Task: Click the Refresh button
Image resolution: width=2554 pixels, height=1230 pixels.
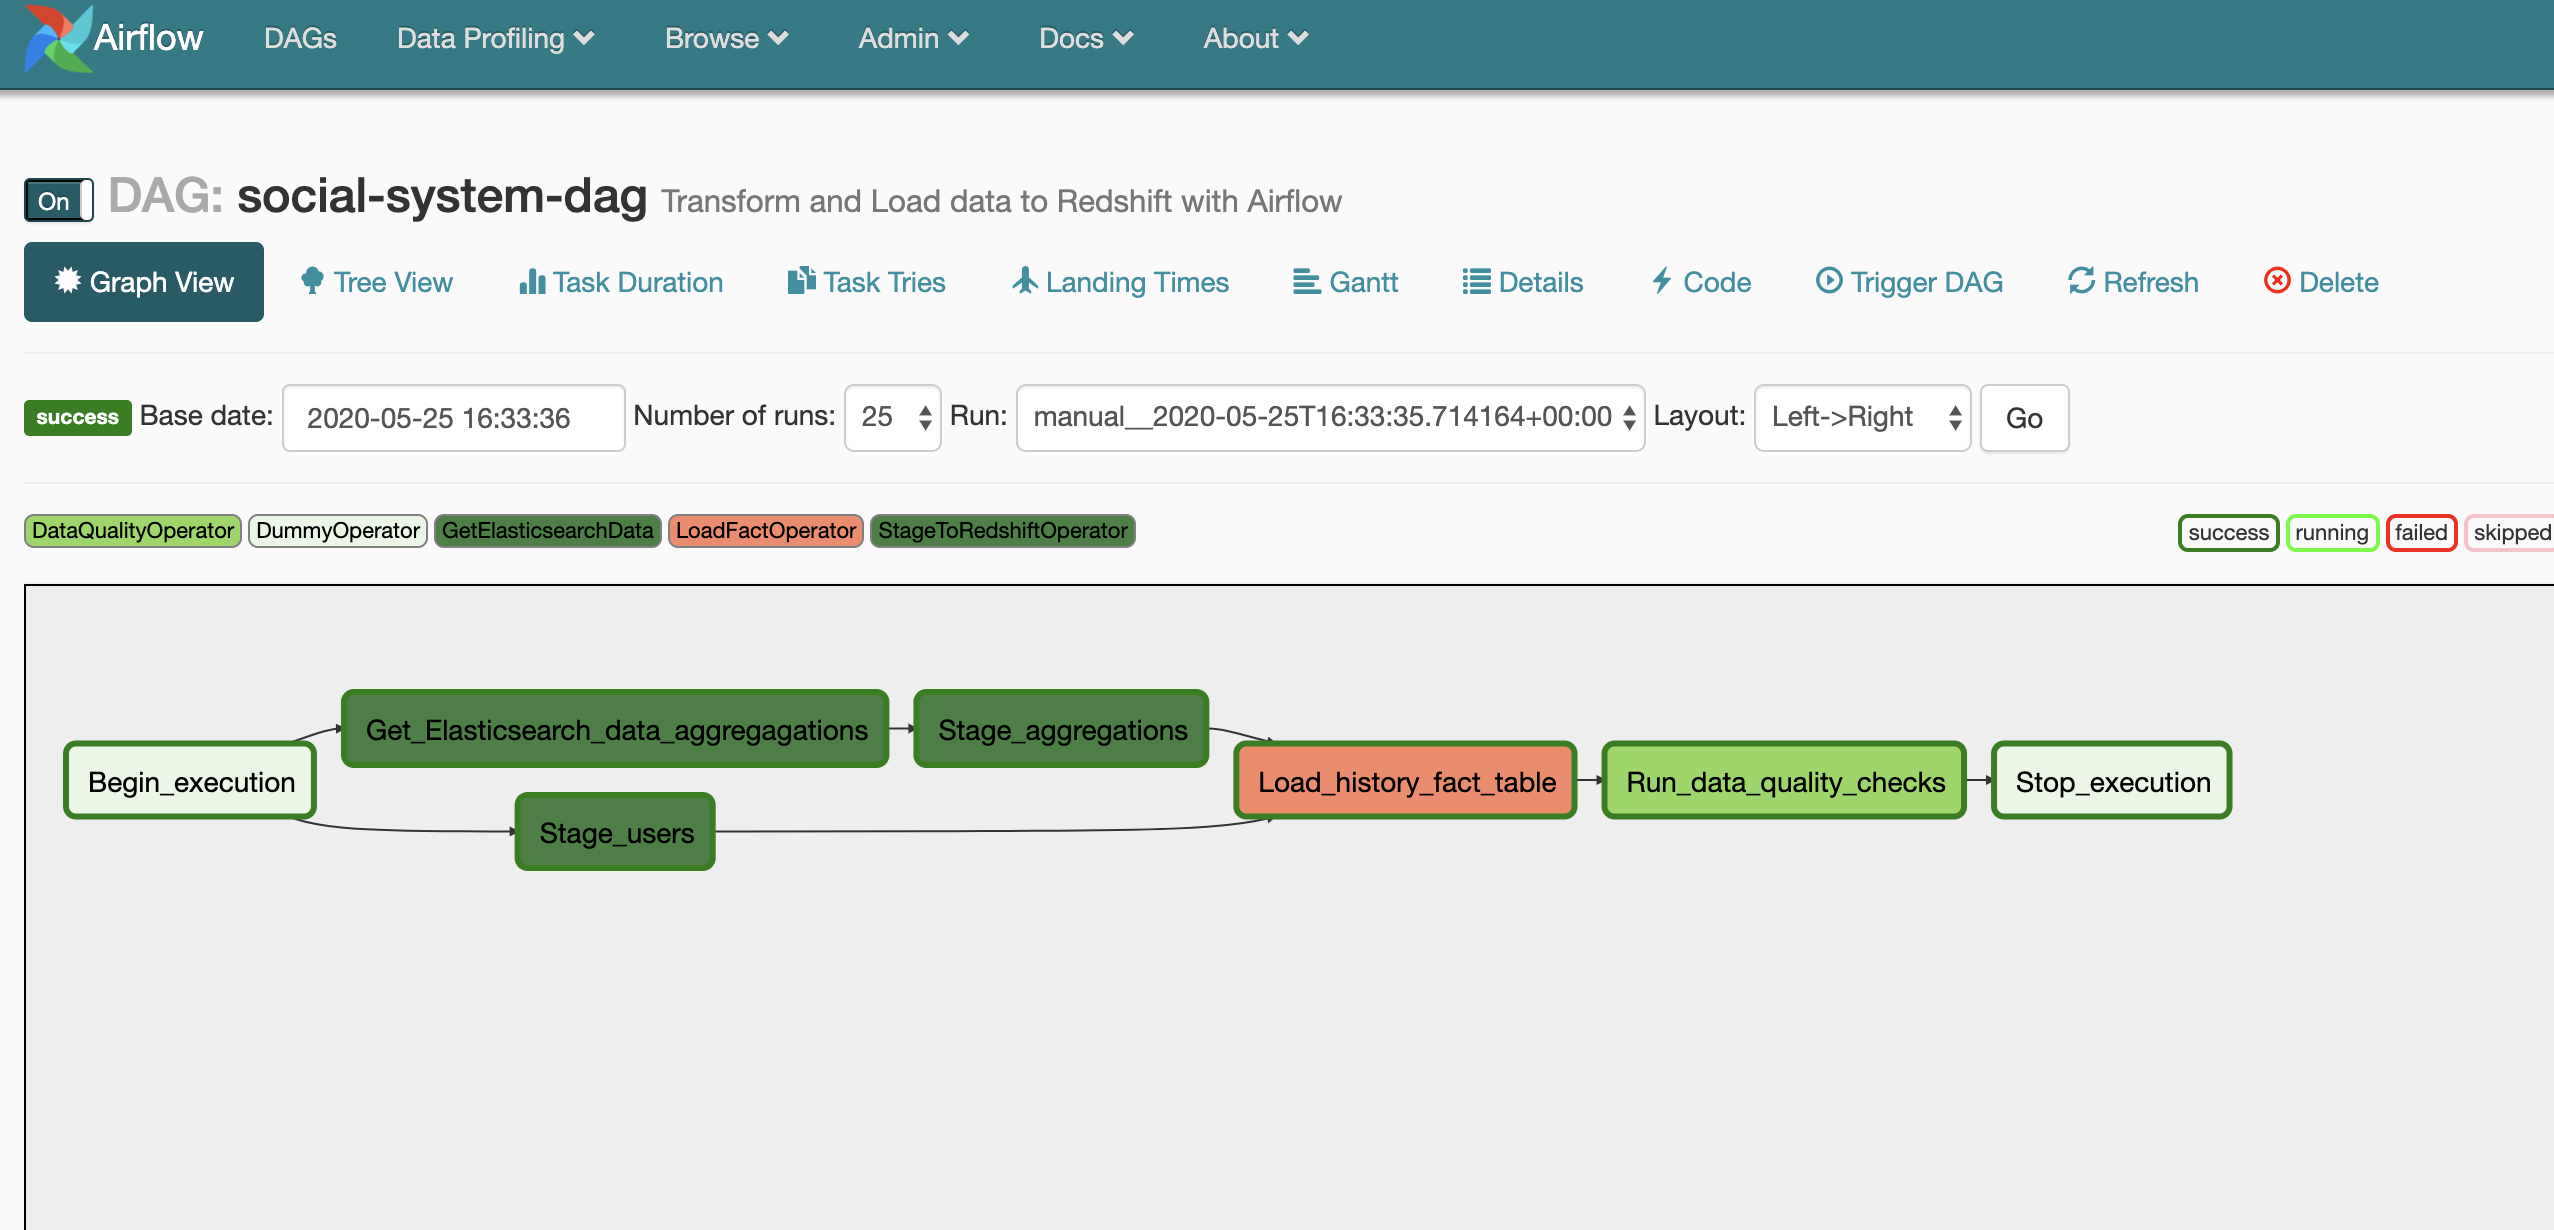Action: click(x=2132, y=282)
